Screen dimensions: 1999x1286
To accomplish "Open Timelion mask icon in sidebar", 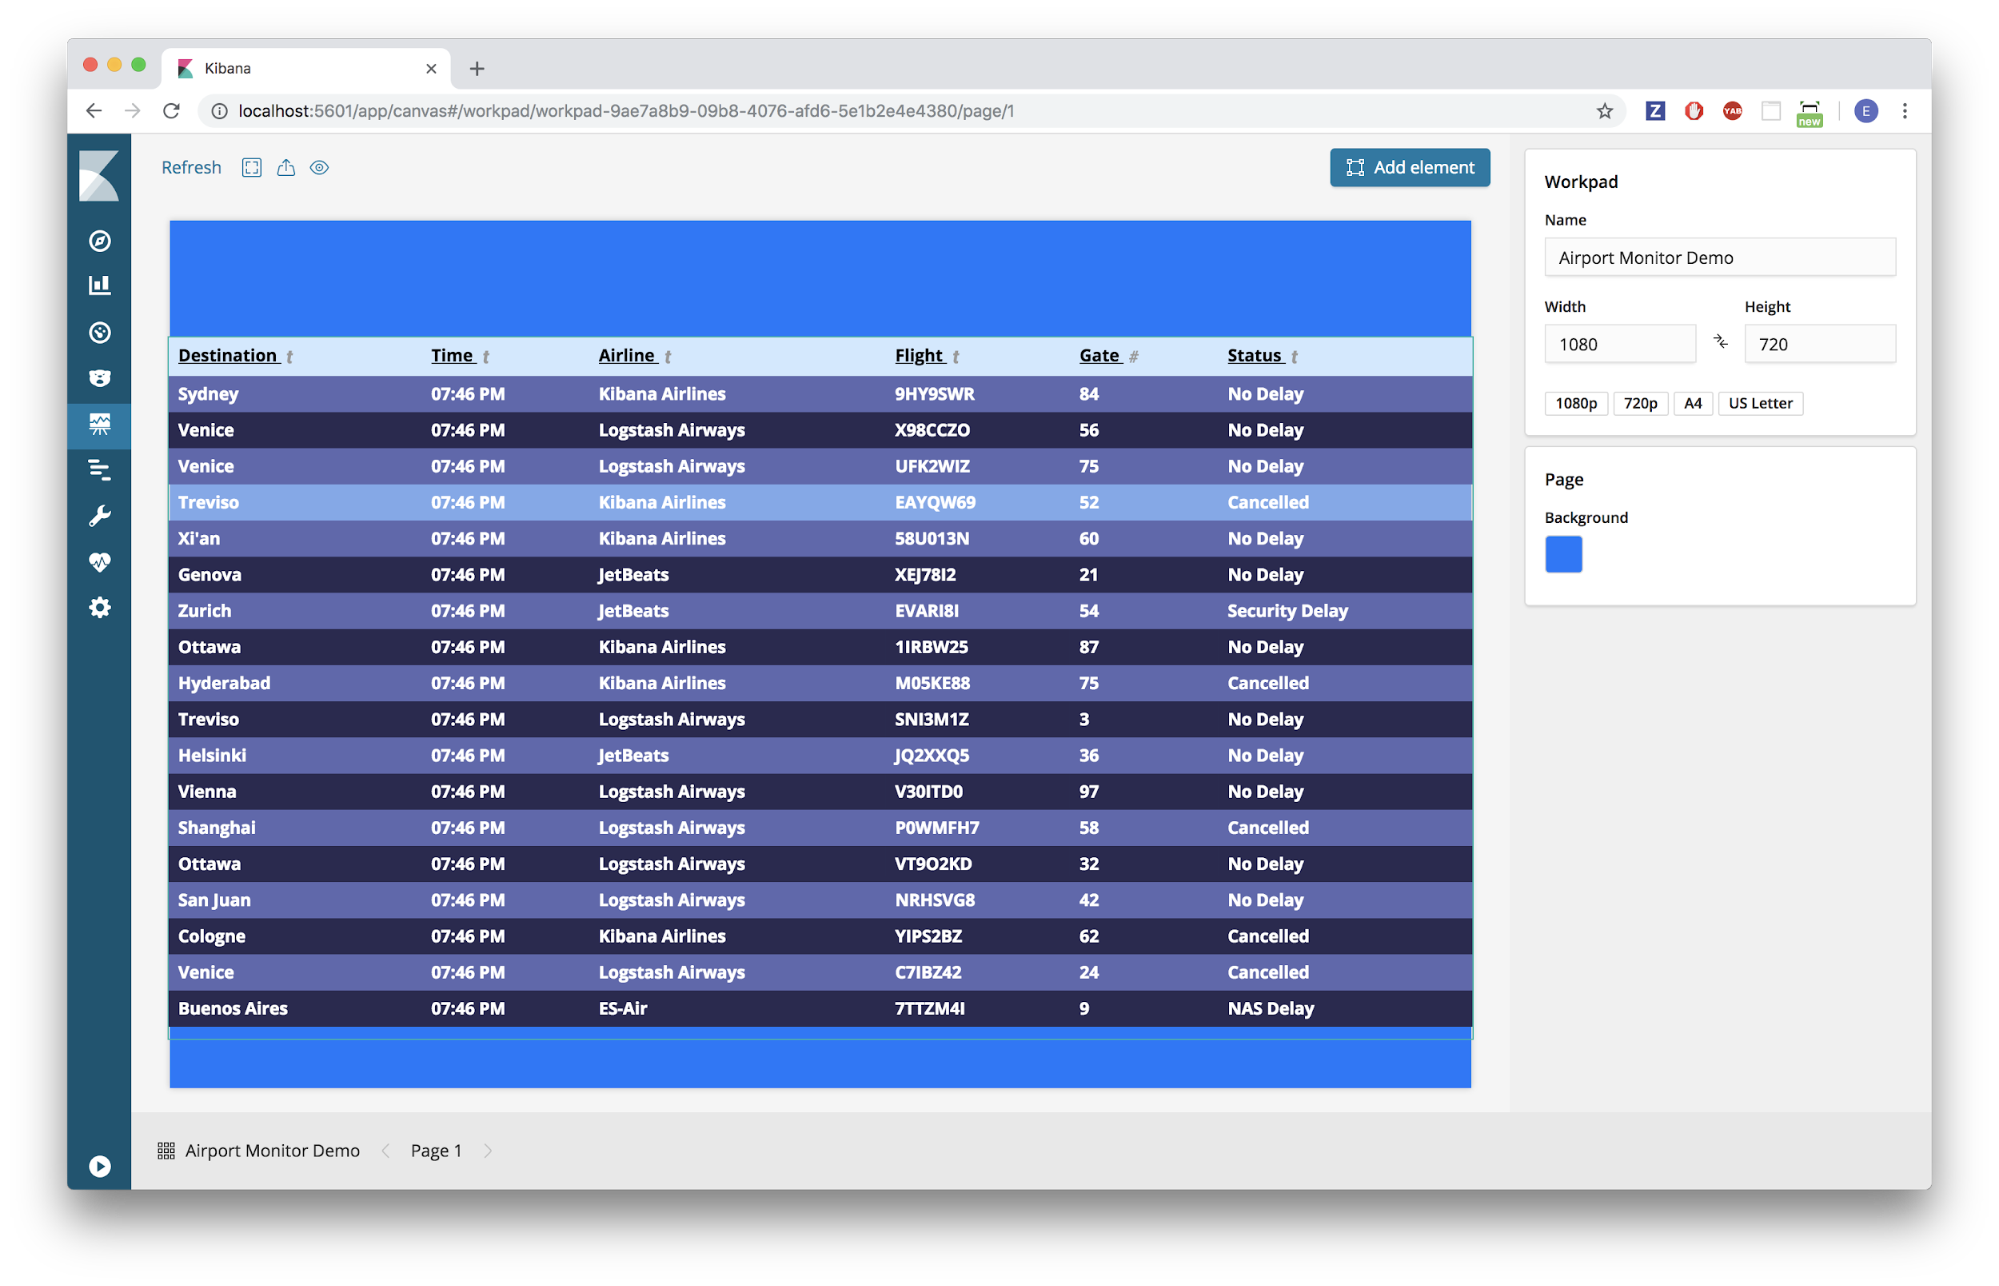I will [99, 378].
